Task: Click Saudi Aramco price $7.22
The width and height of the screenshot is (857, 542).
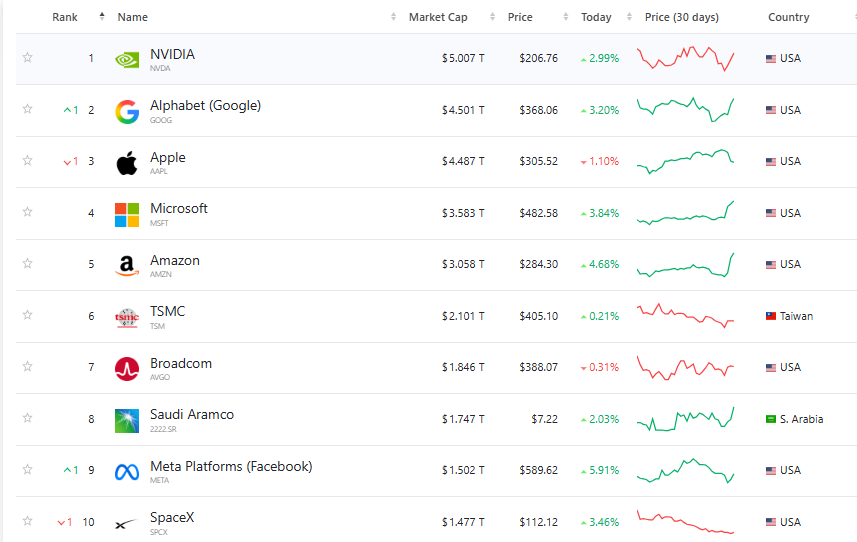Action: click(544, 419)
